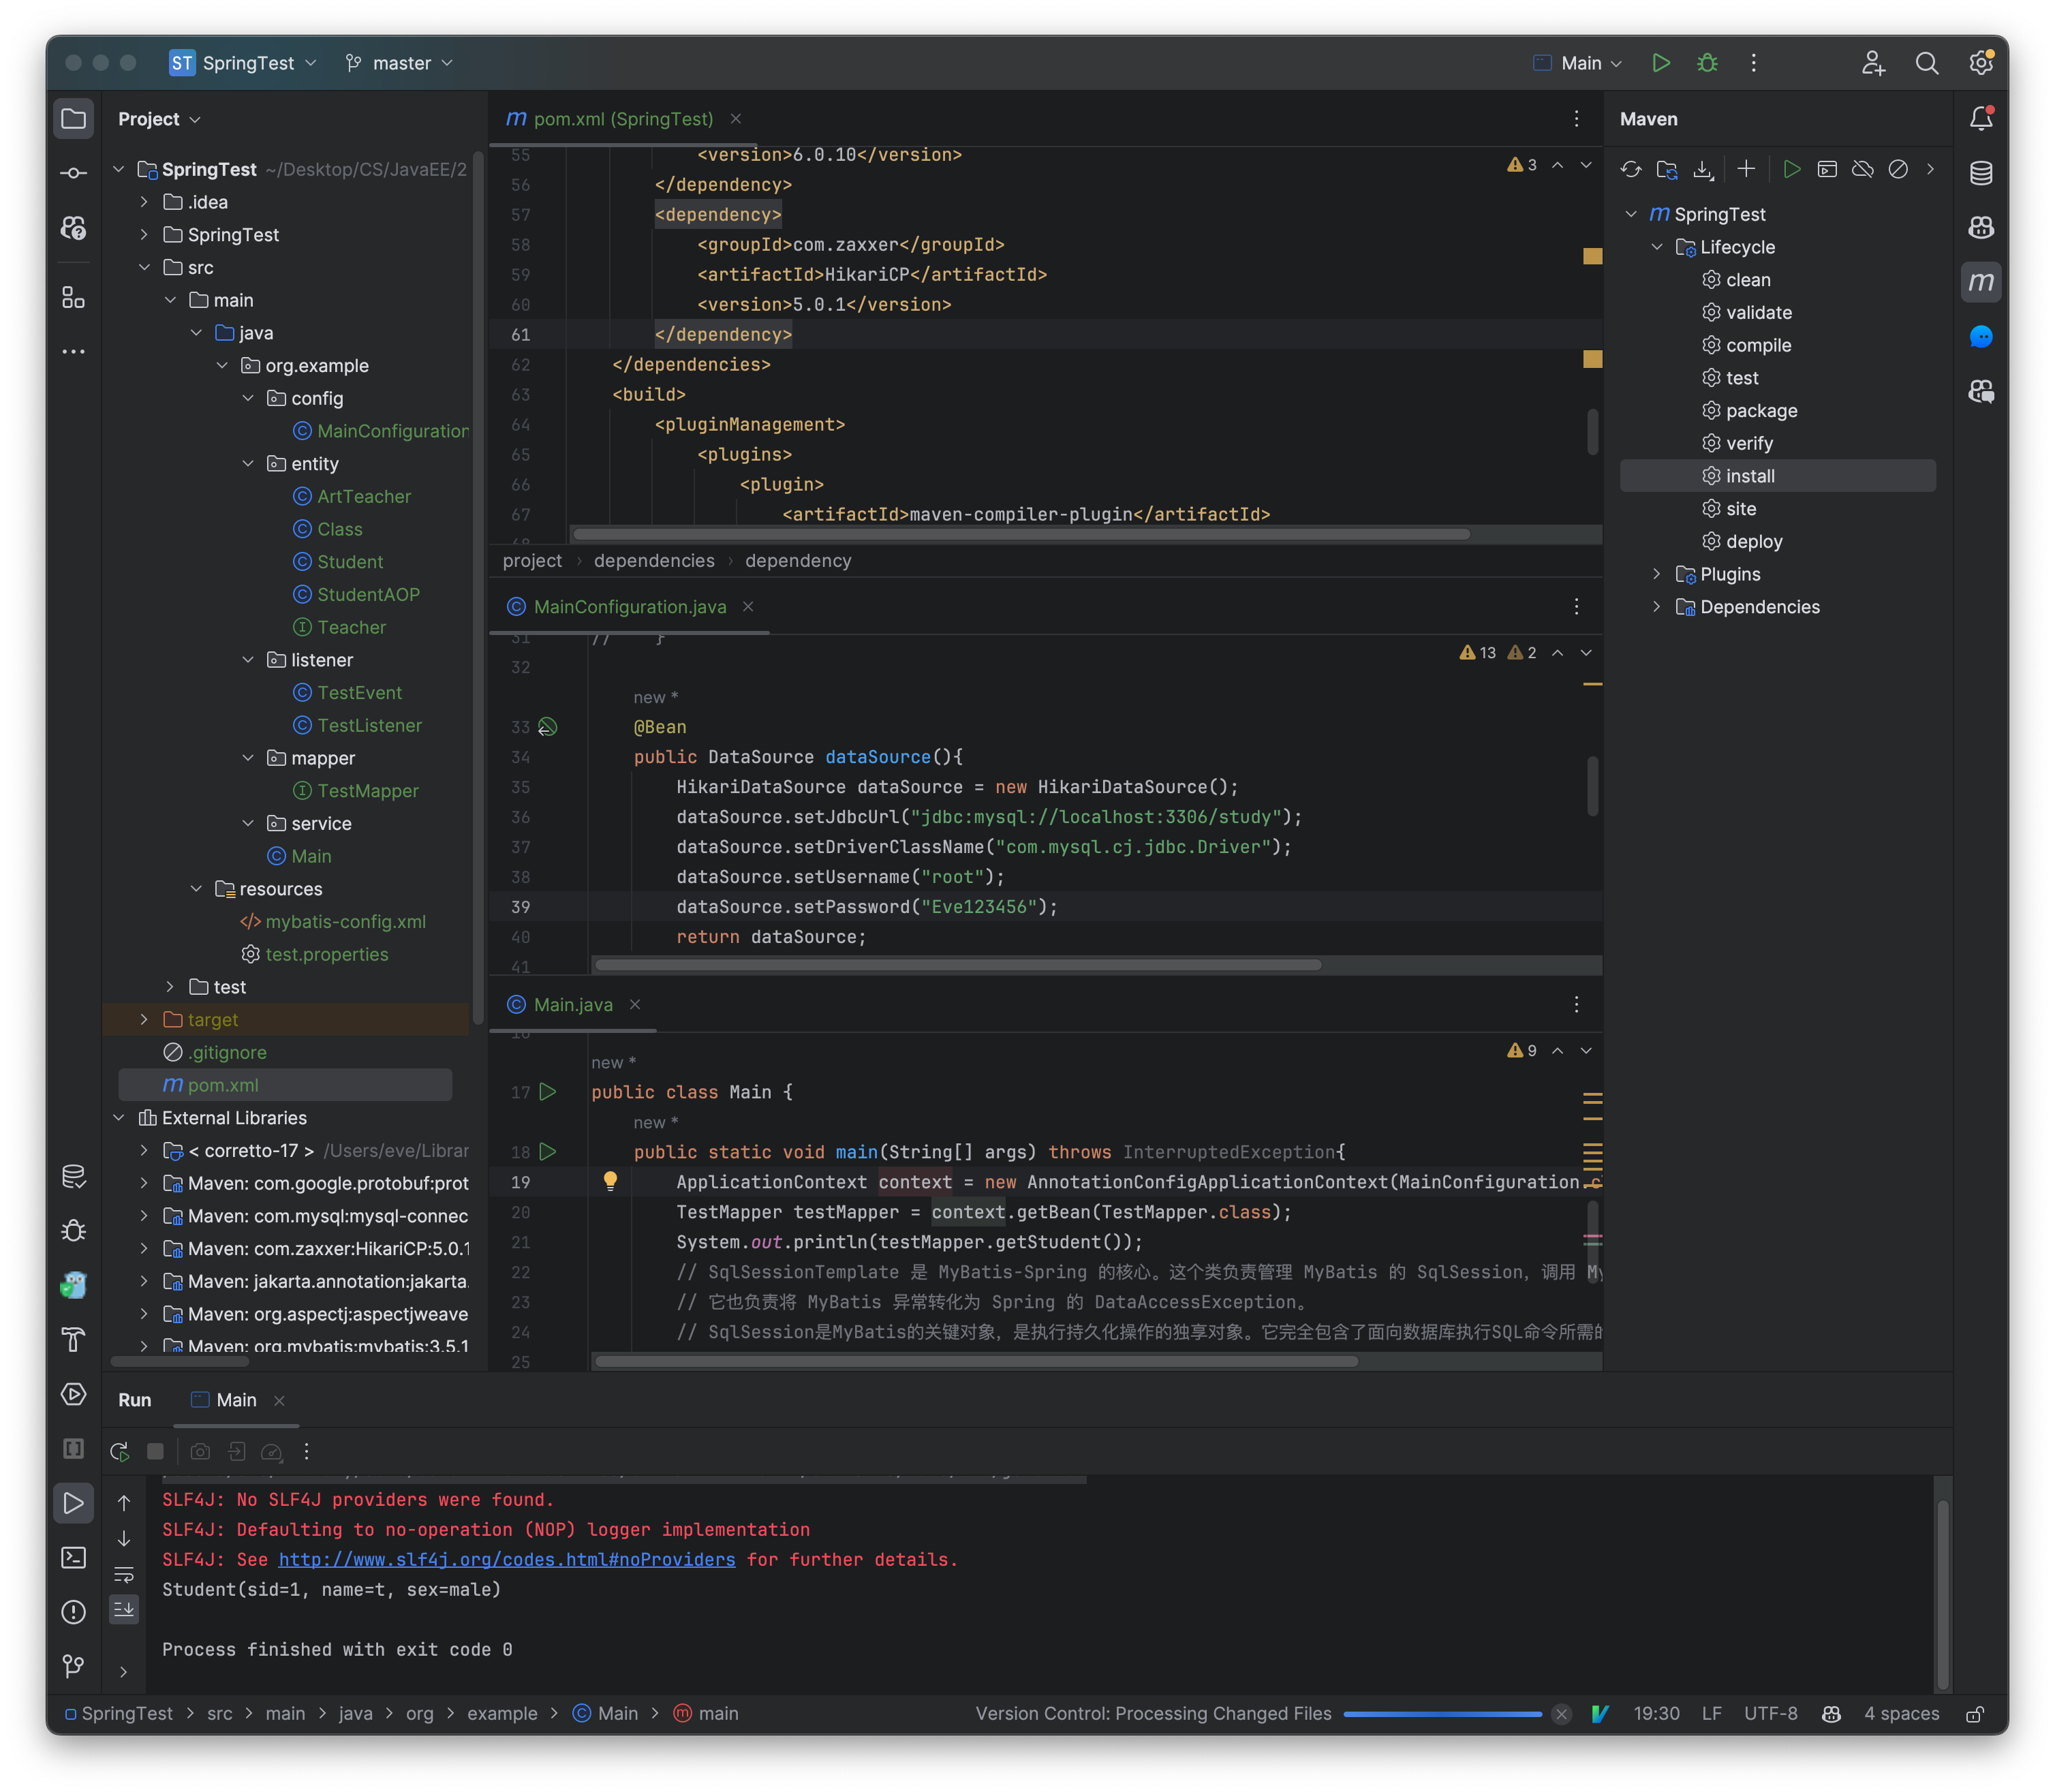Select pom.xml in the project tree
This screenshot has height=1792, width=2055.
coord(224,1084)
